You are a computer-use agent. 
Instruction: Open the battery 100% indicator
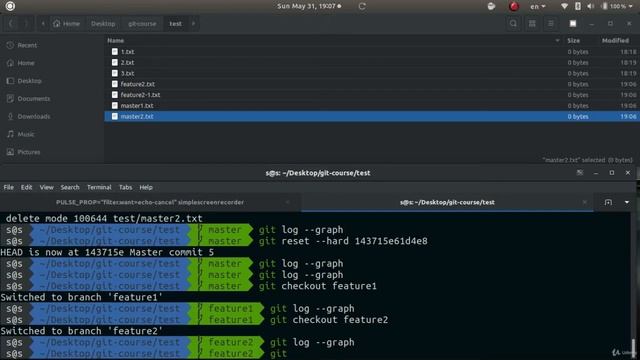click(x=613, y=6)
